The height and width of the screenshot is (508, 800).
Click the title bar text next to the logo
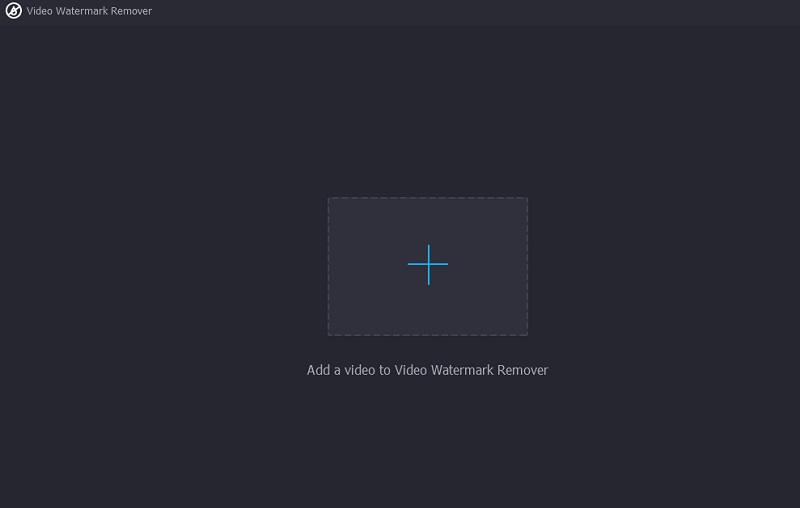[x=89, y=11]
